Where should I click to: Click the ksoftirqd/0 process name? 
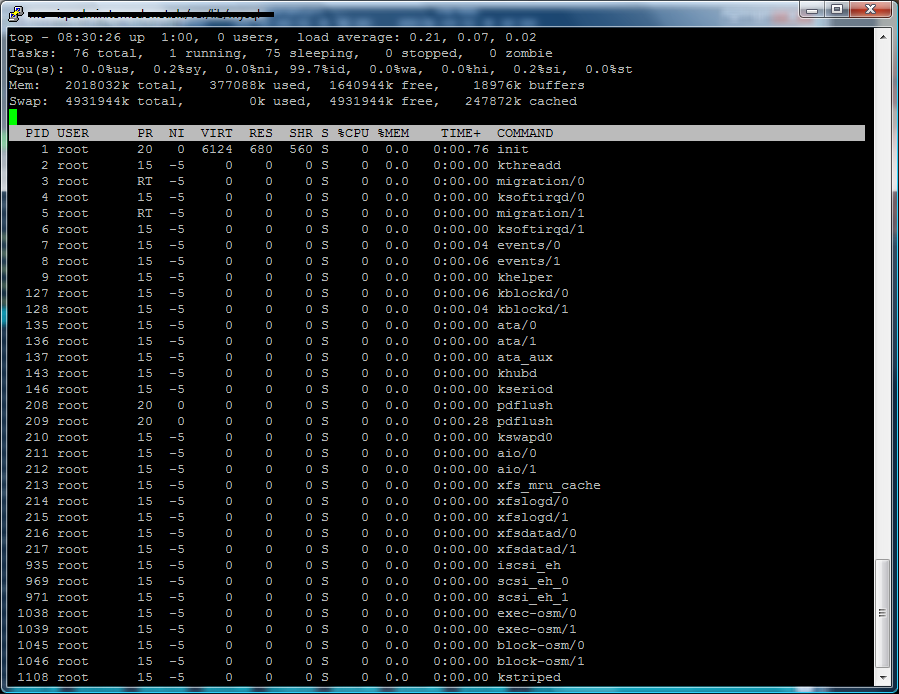coord(541,197)
